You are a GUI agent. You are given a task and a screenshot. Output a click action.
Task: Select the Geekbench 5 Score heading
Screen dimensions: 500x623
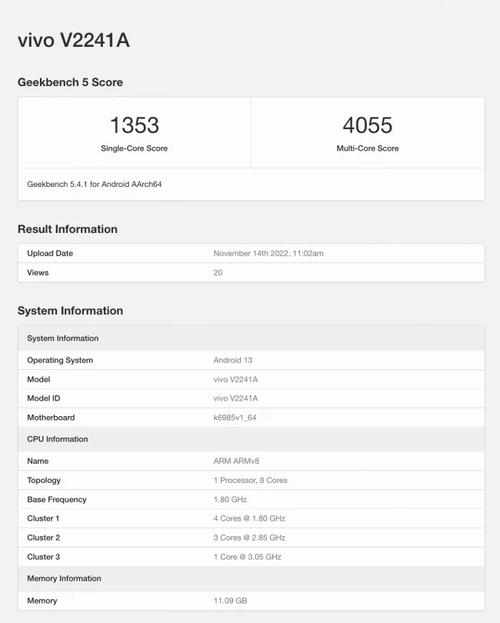click(x=70, y=82)
